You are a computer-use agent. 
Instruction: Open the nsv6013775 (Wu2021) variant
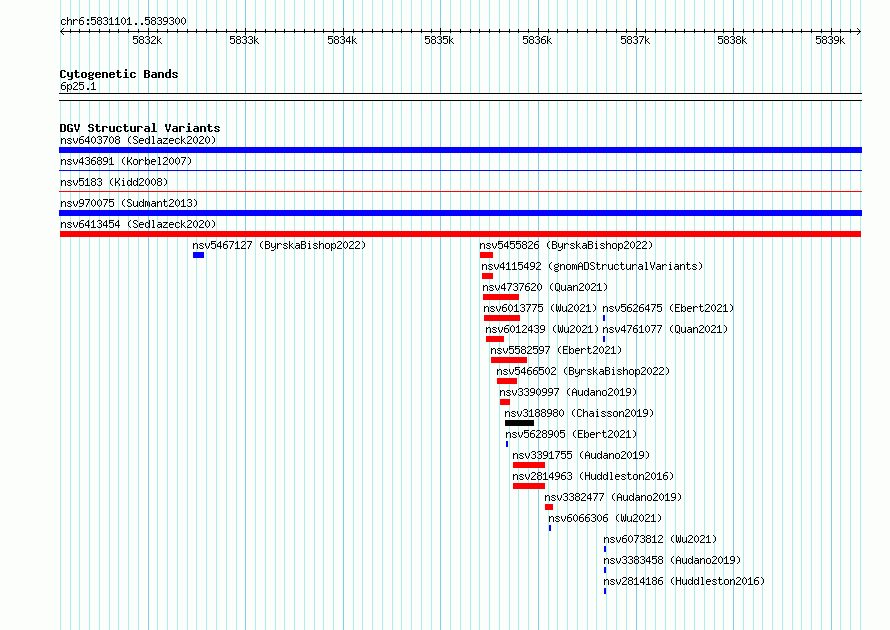[x=540, y=308]
